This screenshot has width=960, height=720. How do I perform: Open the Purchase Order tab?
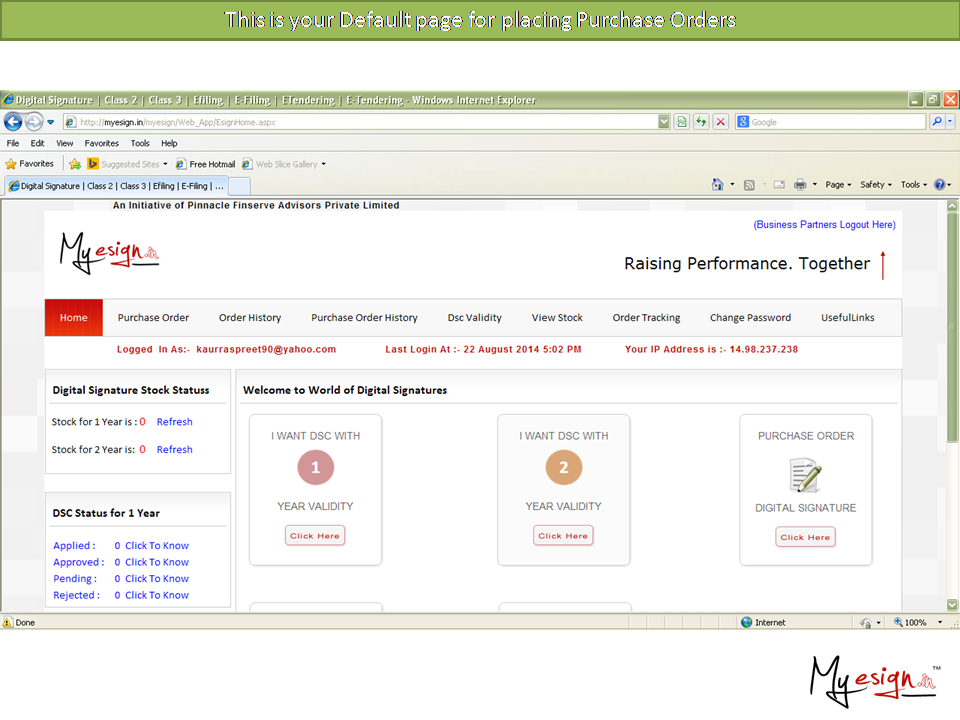tap(153, 318)
